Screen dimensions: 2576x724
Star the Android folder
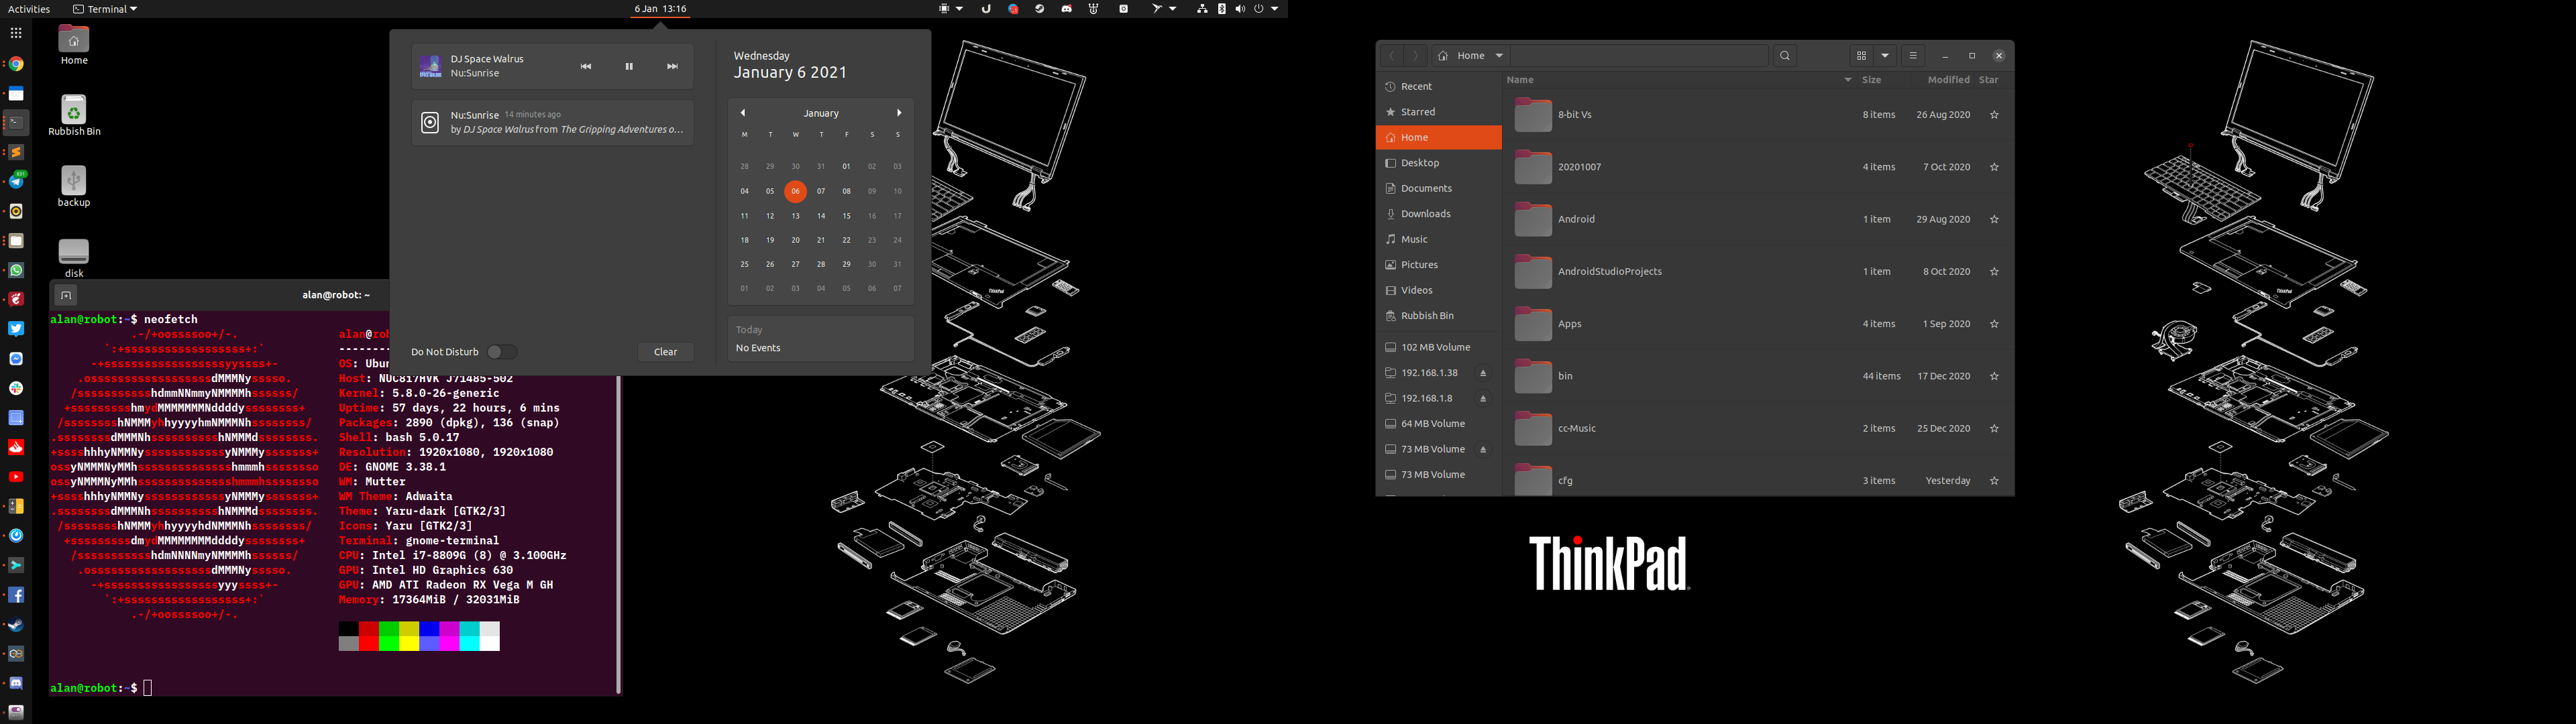(x=1994, y=219)
